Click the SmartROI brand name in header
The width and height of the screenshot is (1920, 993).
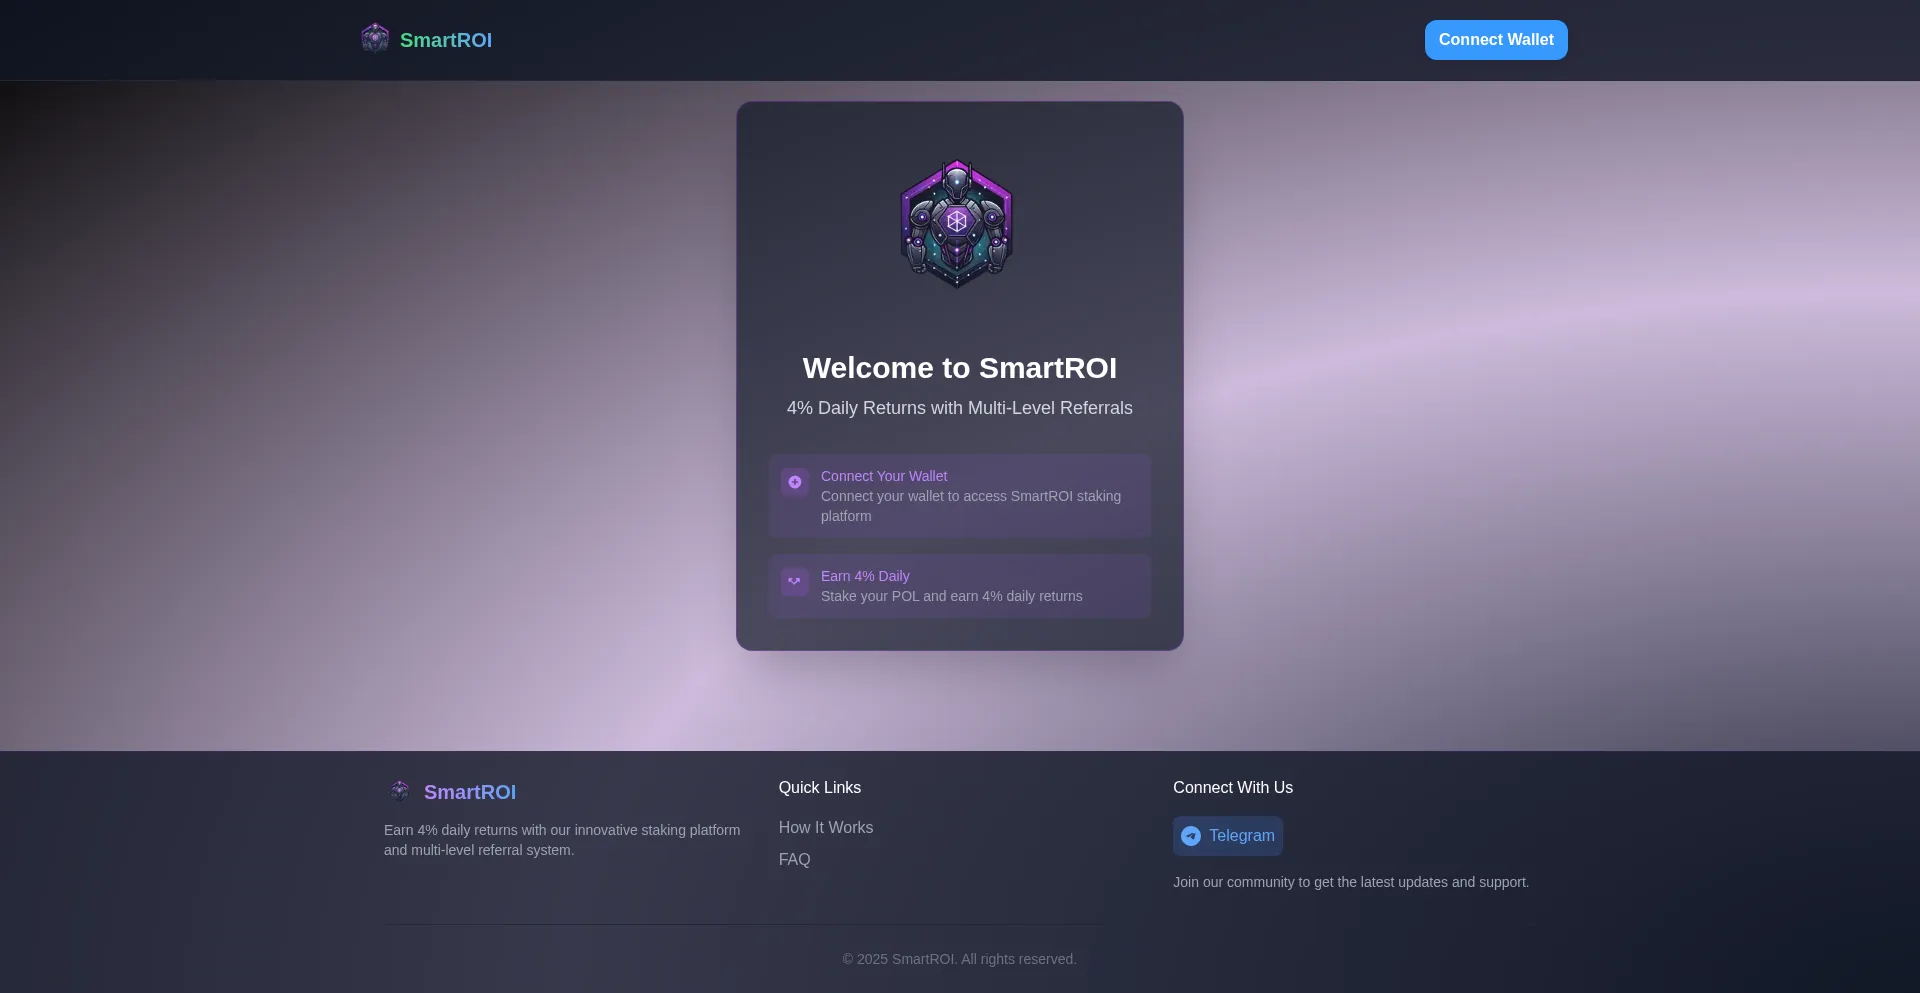[x=446, y=40]
